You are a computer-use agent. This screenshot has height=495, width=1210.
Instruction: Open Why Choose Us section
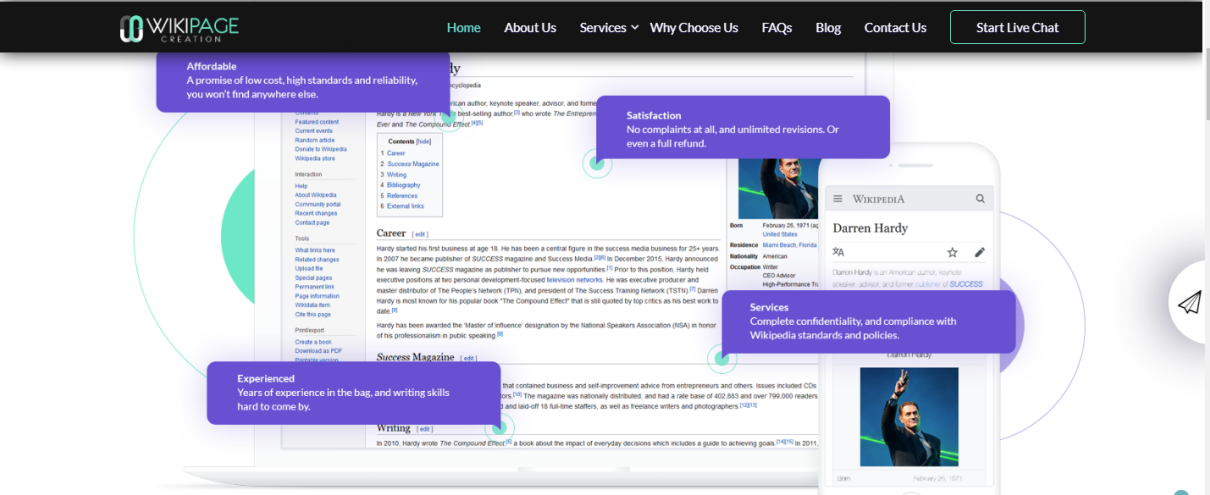(694, 28)
